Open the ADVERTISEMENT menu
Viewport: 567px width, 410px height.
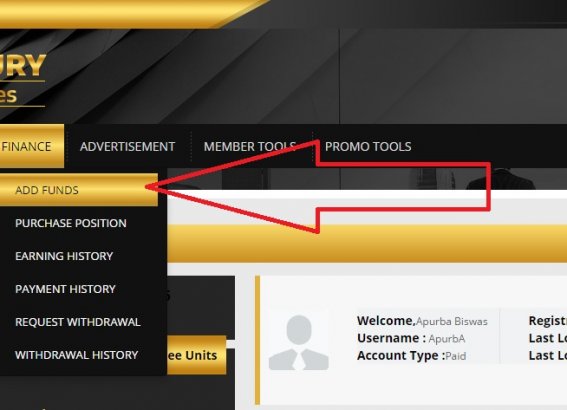[127, 146]
